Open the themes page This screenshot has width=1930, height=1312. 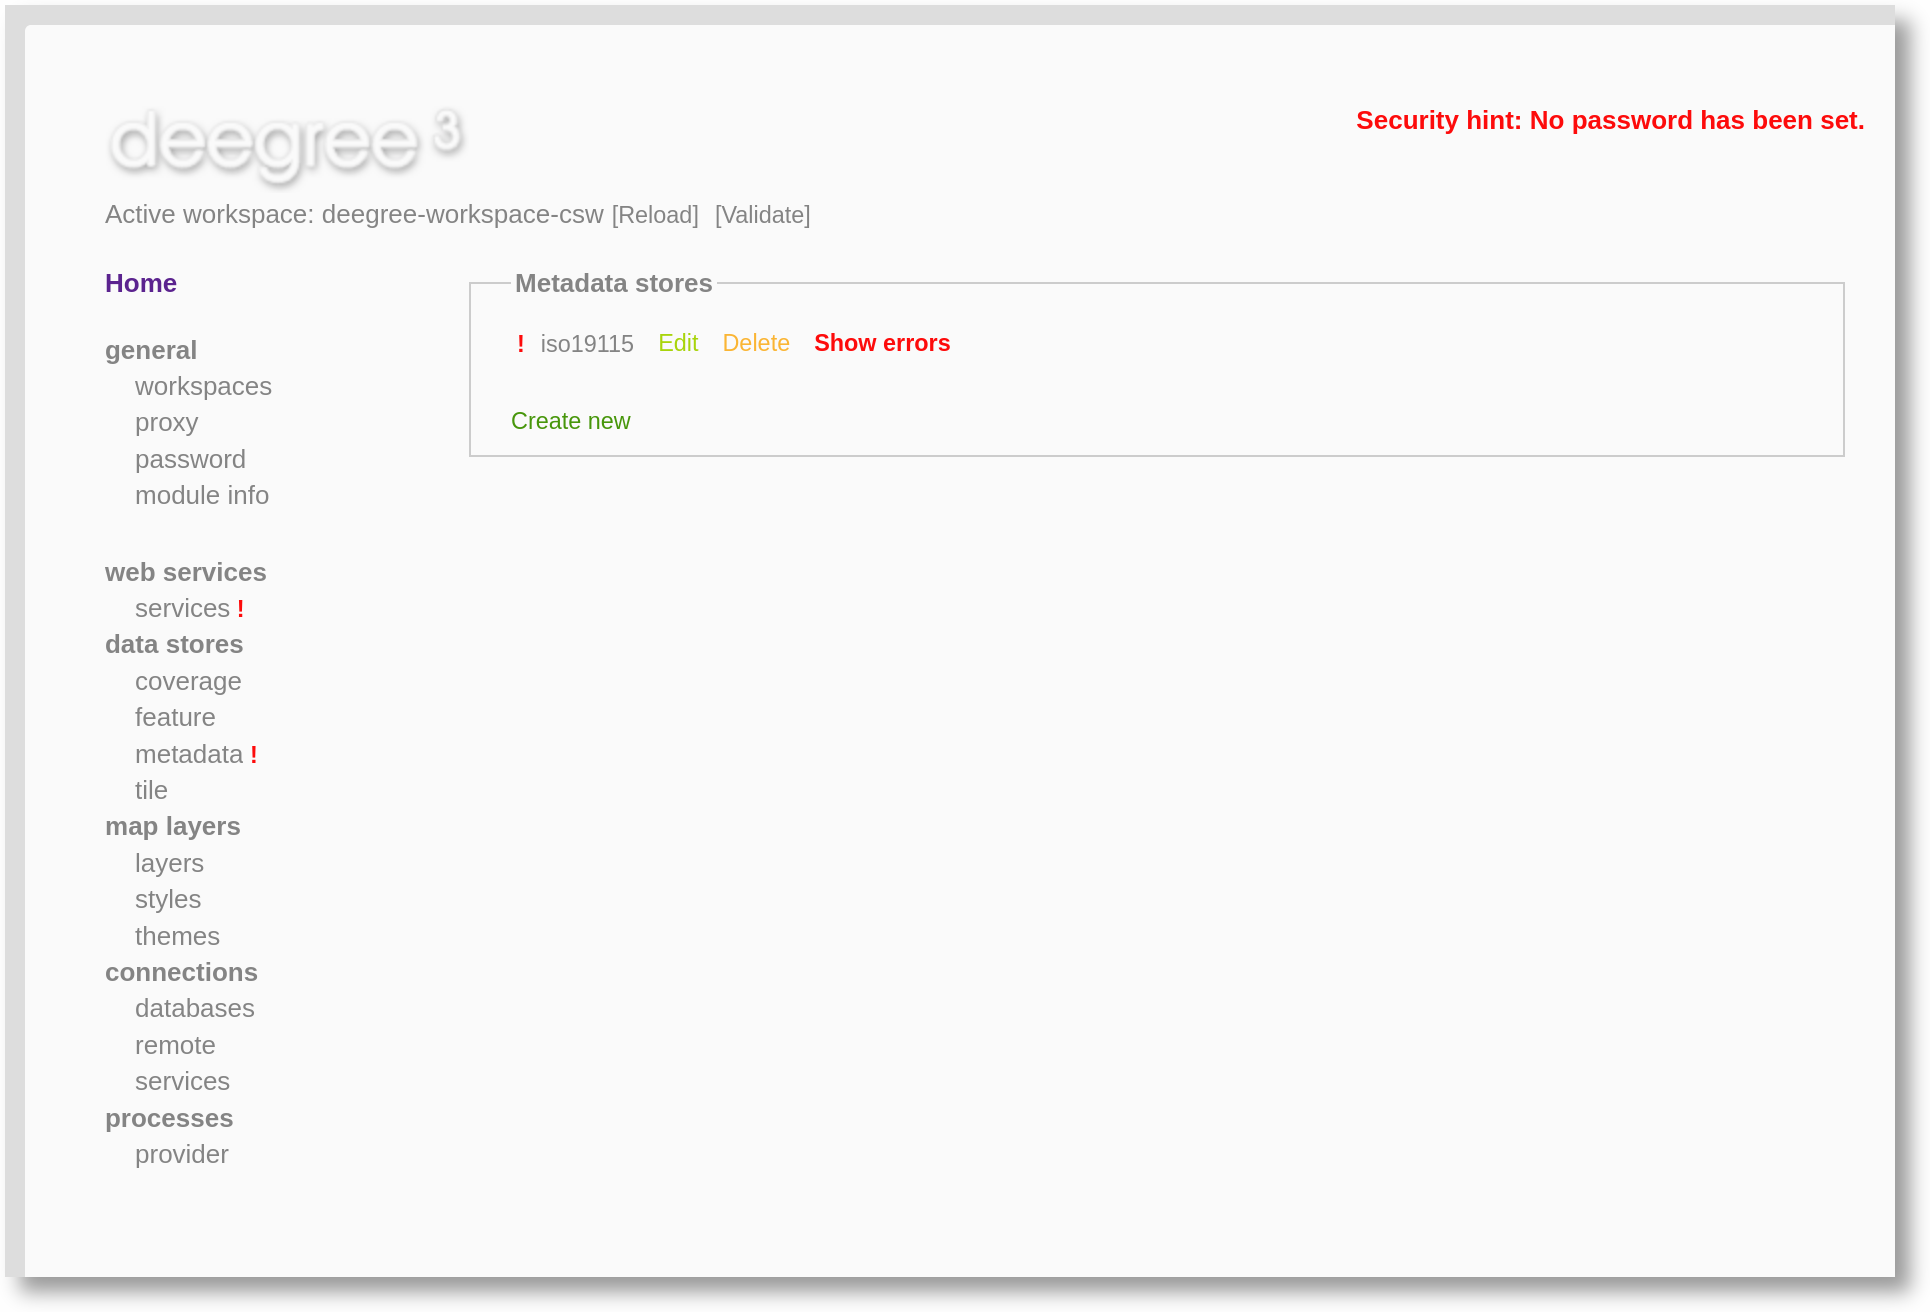point(177,936)
